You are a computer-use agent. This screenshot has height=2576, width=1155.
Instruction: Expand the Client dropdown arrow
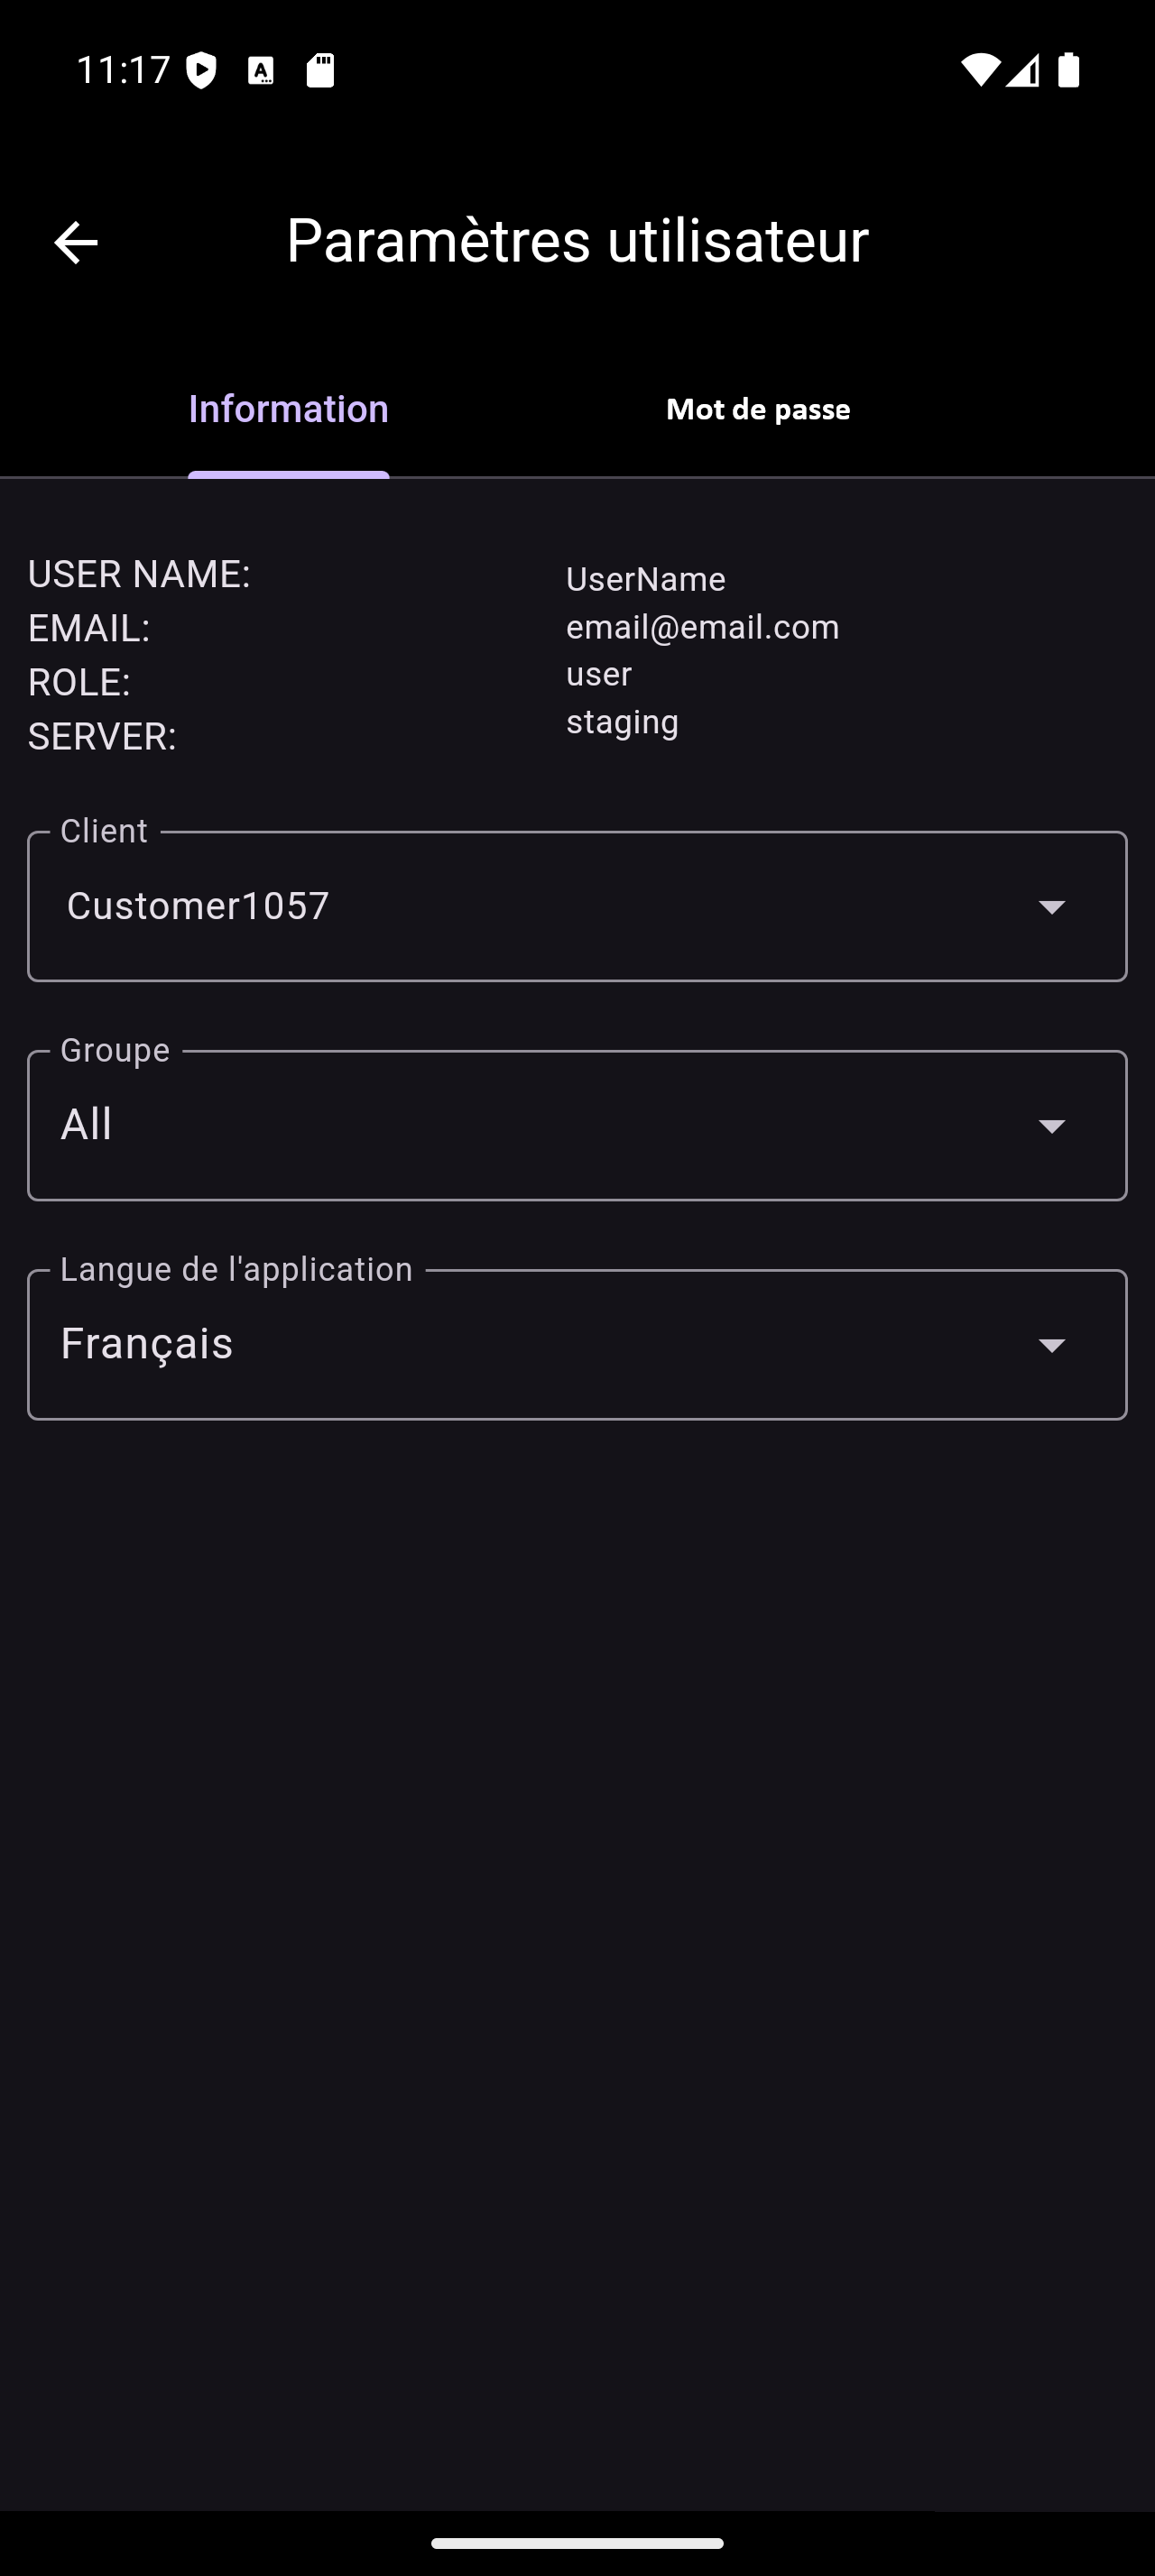coord(1051,907)
